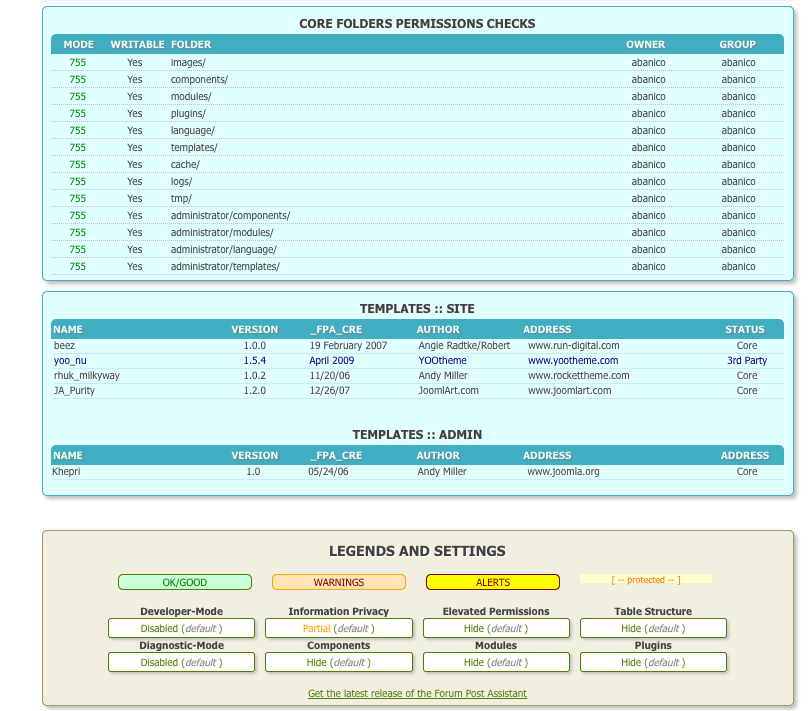This screenshot has height=711, width=809.
Task: Click the Developer-Mode Disabled setting box
Action: (x=182, y=628)
